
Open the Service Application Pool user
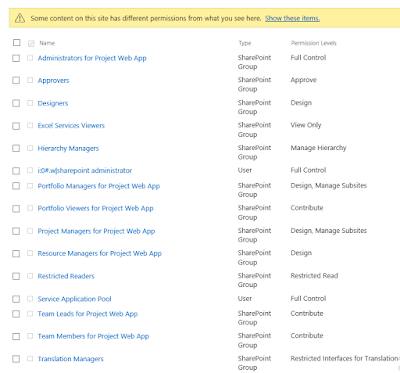(74, 299)
